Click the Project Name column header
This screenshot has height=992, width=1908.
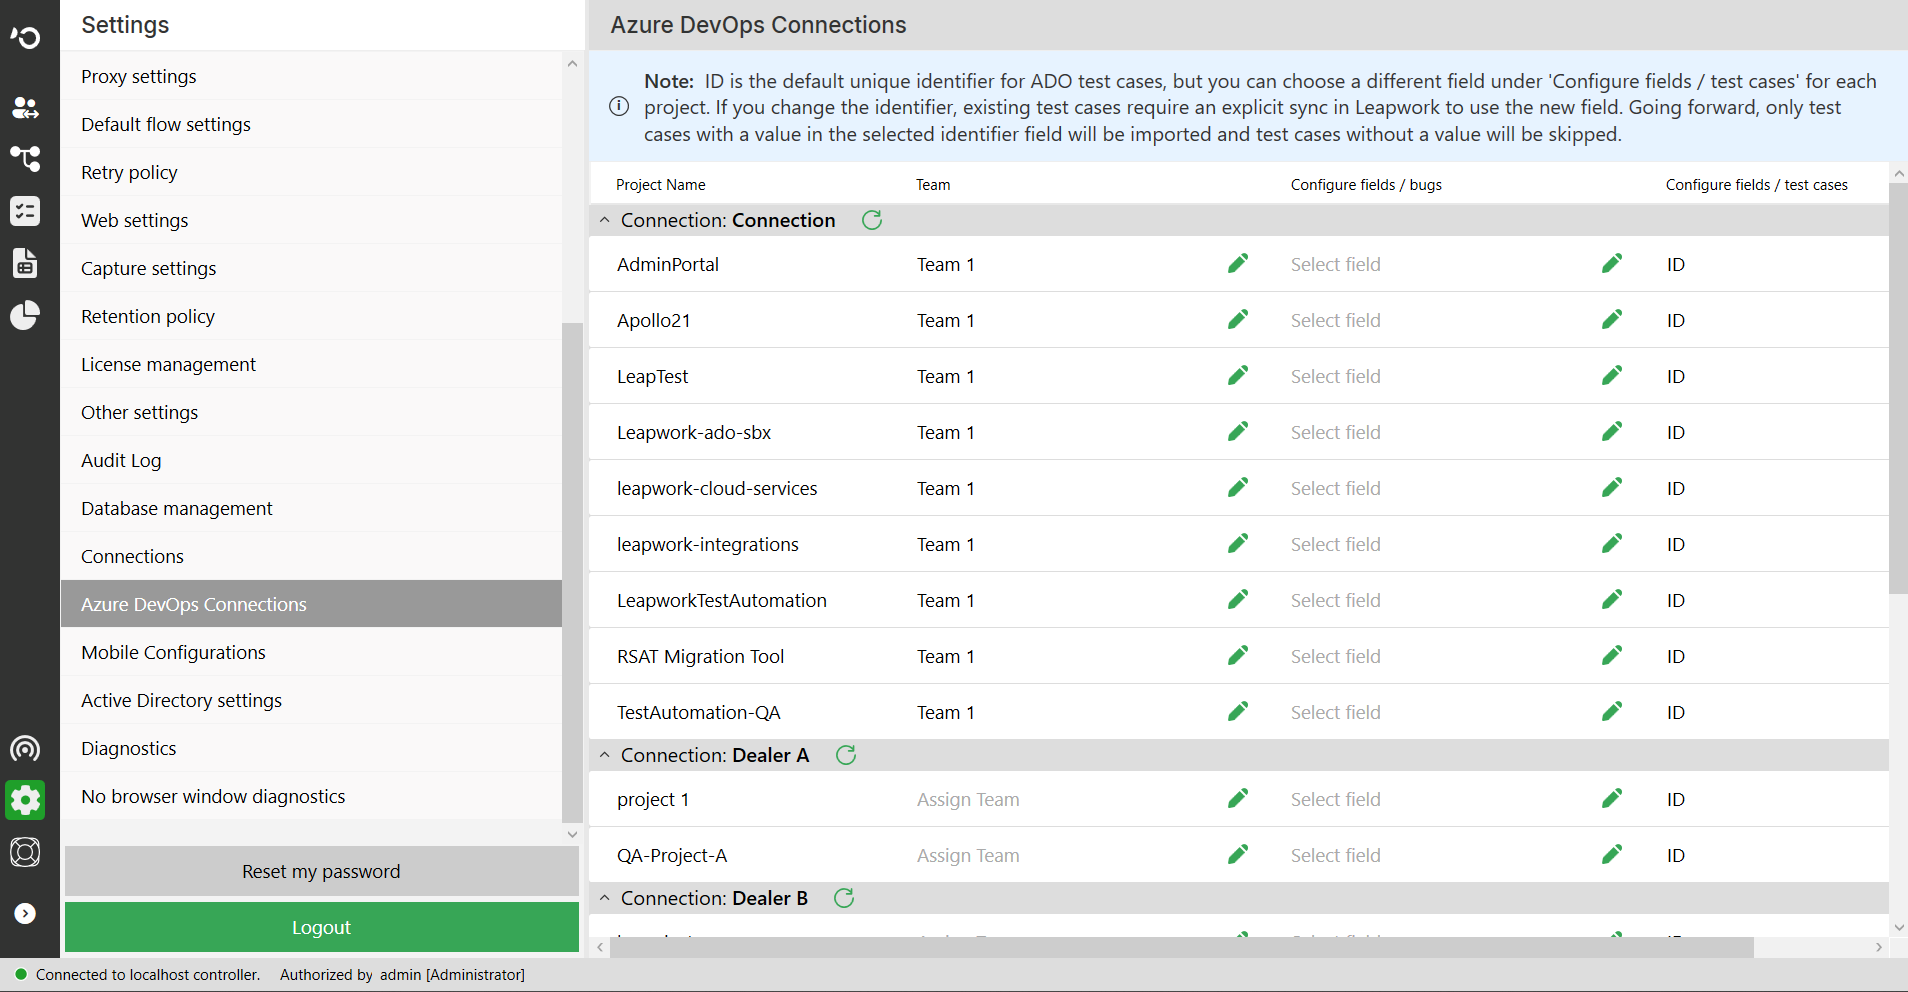click(661, 184)
